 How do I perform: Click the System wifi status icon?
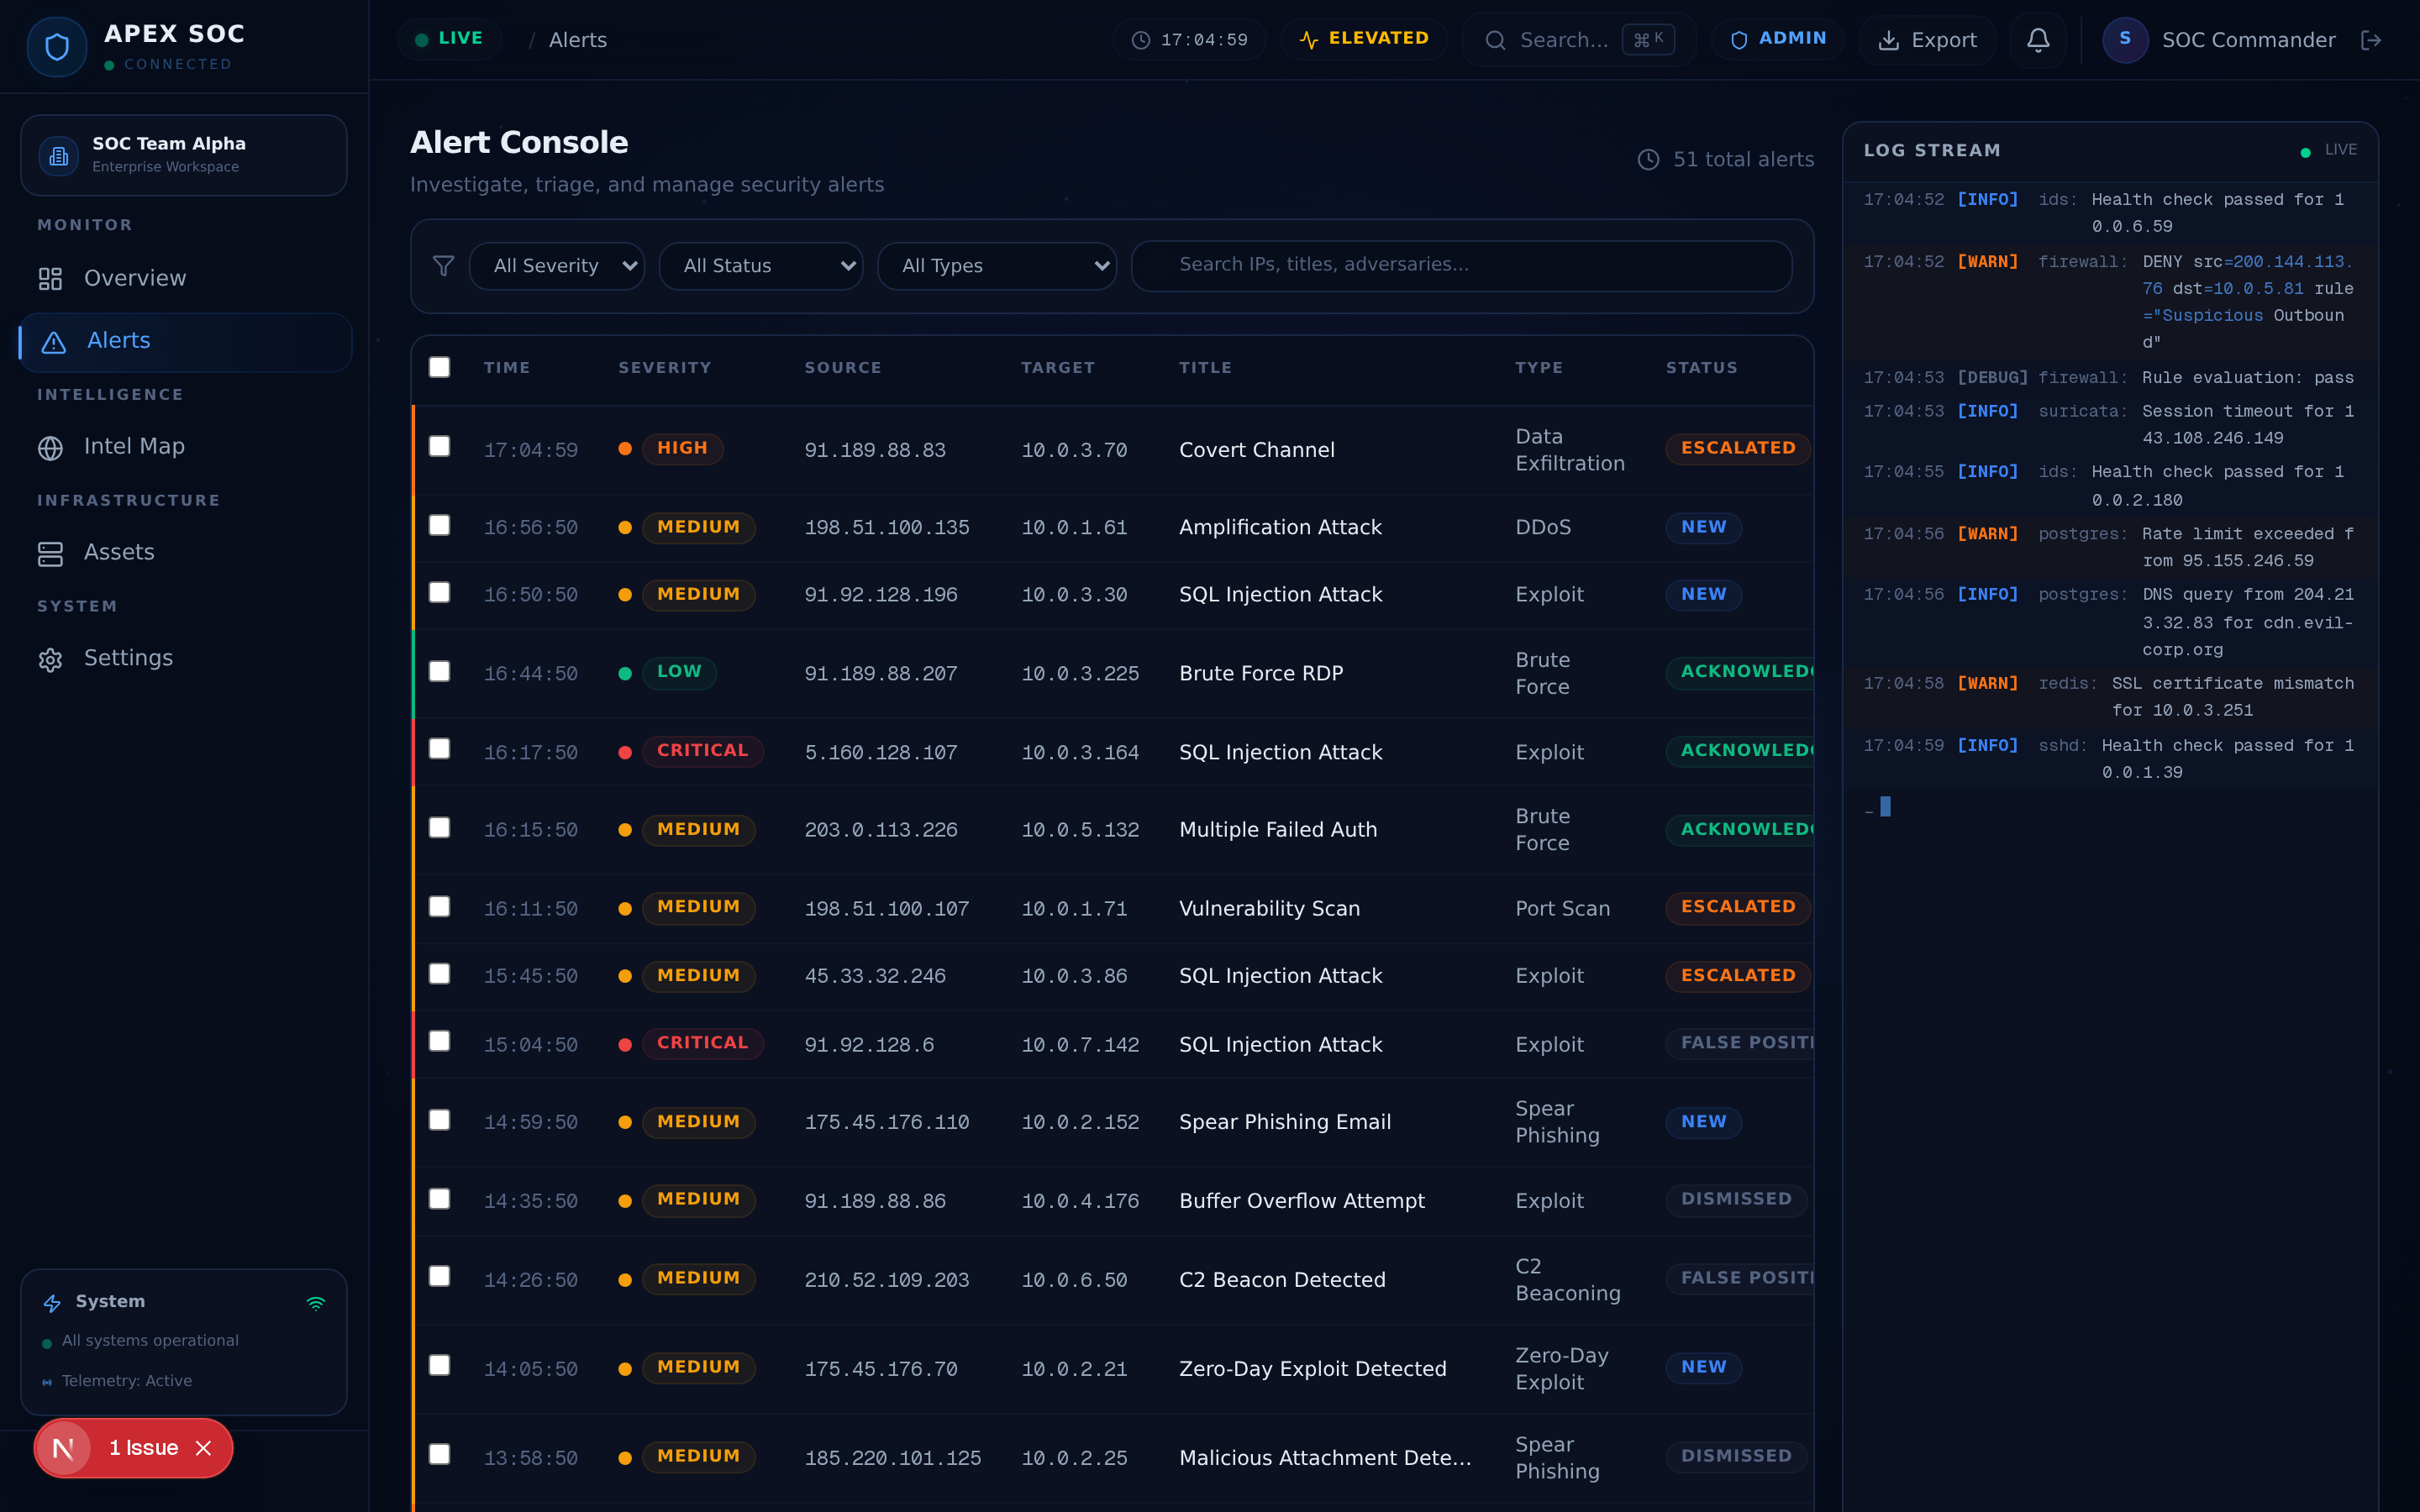coord(315,1303)
